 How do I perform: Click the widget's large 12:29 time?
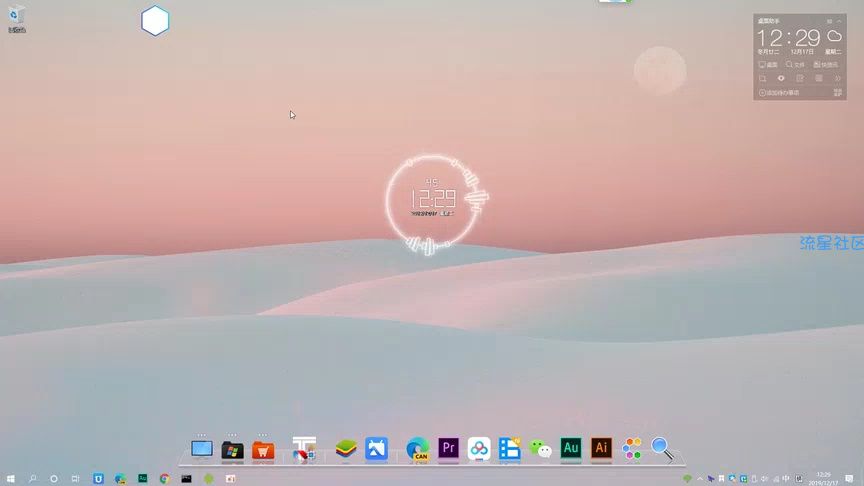tap(789, 37)
